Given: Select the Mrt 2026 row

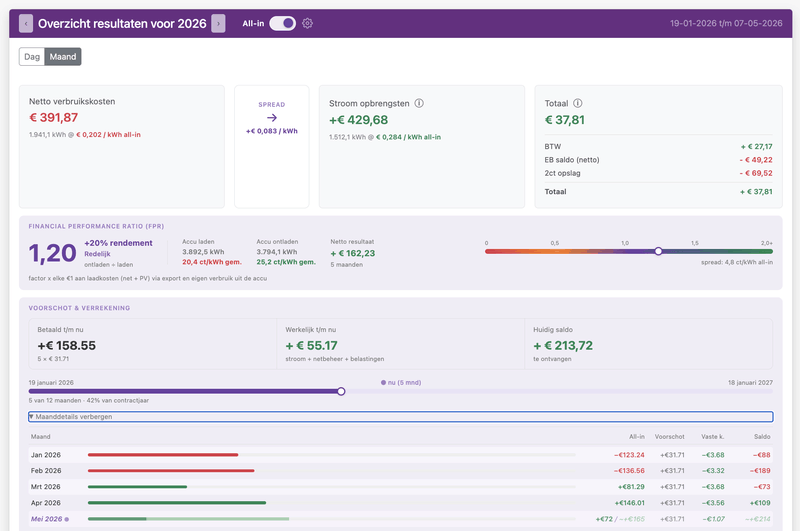Looking at the screenshot, I should click(401, 487).
